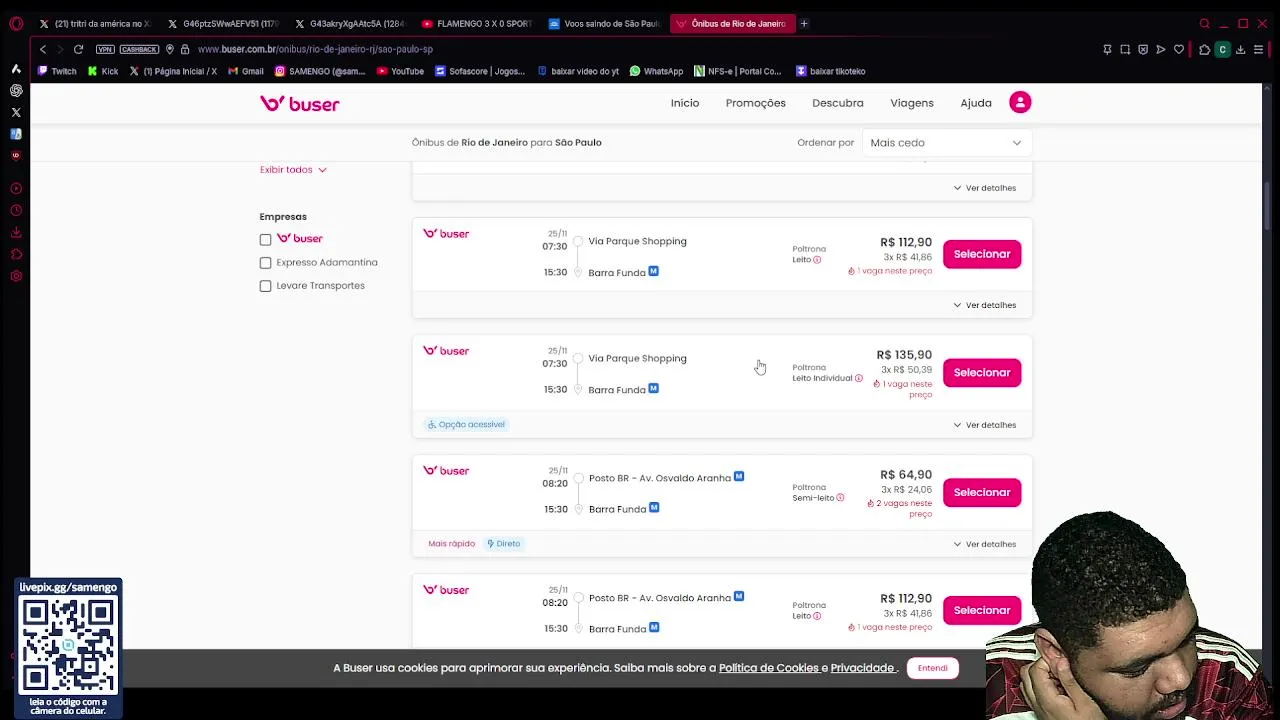Open the X panel in Opera sidebar
This screenshot has width=1280, height=720.
pos(16,112)
